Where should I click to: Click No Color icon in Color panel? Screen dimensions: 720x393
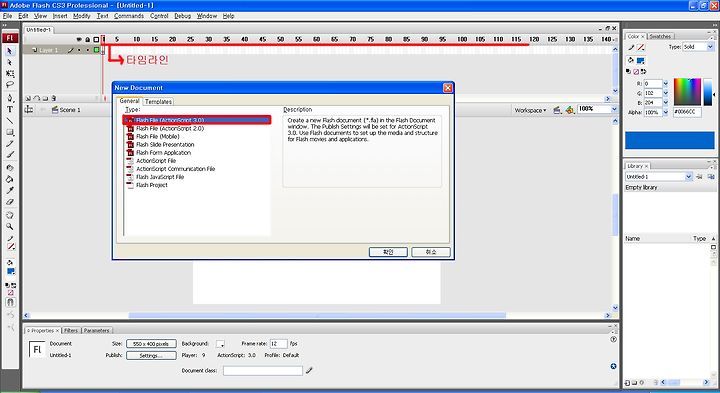tap(636, 72)
